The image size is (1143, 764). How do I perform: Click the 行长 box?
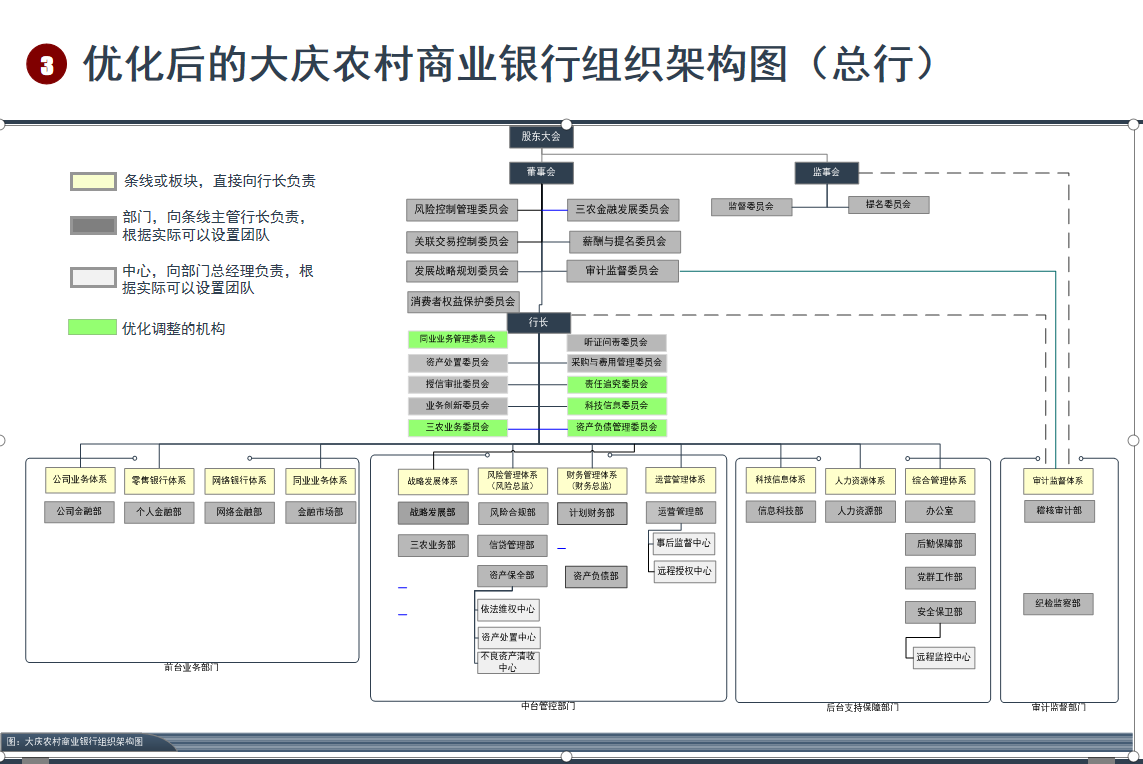pos(539,322)
